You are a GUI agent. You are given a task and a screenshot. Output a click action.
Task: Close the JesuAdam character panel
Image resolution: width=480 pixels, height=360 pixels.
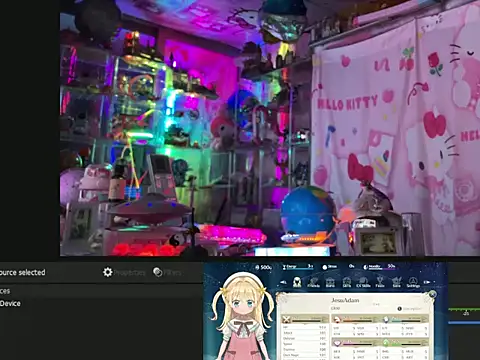pos(432,294)
